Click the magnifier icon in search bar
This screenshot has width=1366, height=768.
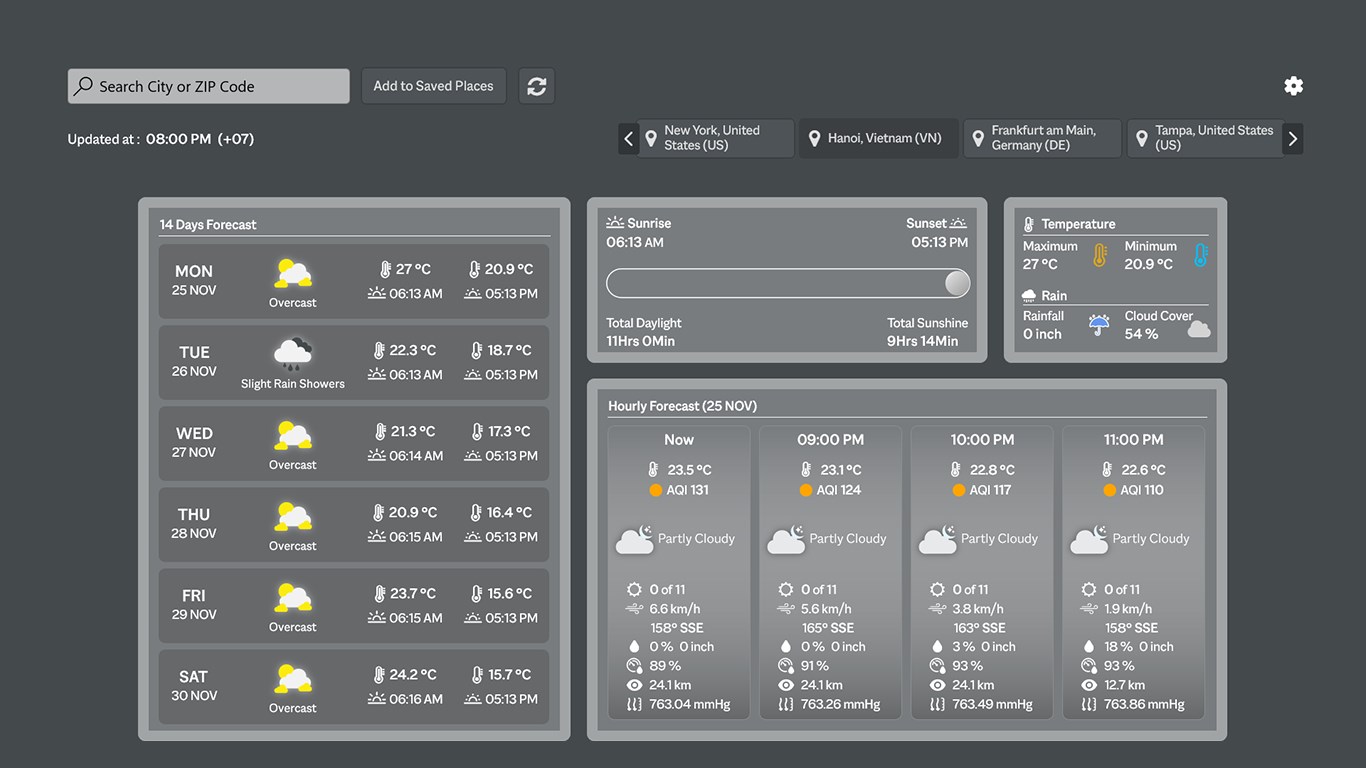tap(84, 86)
